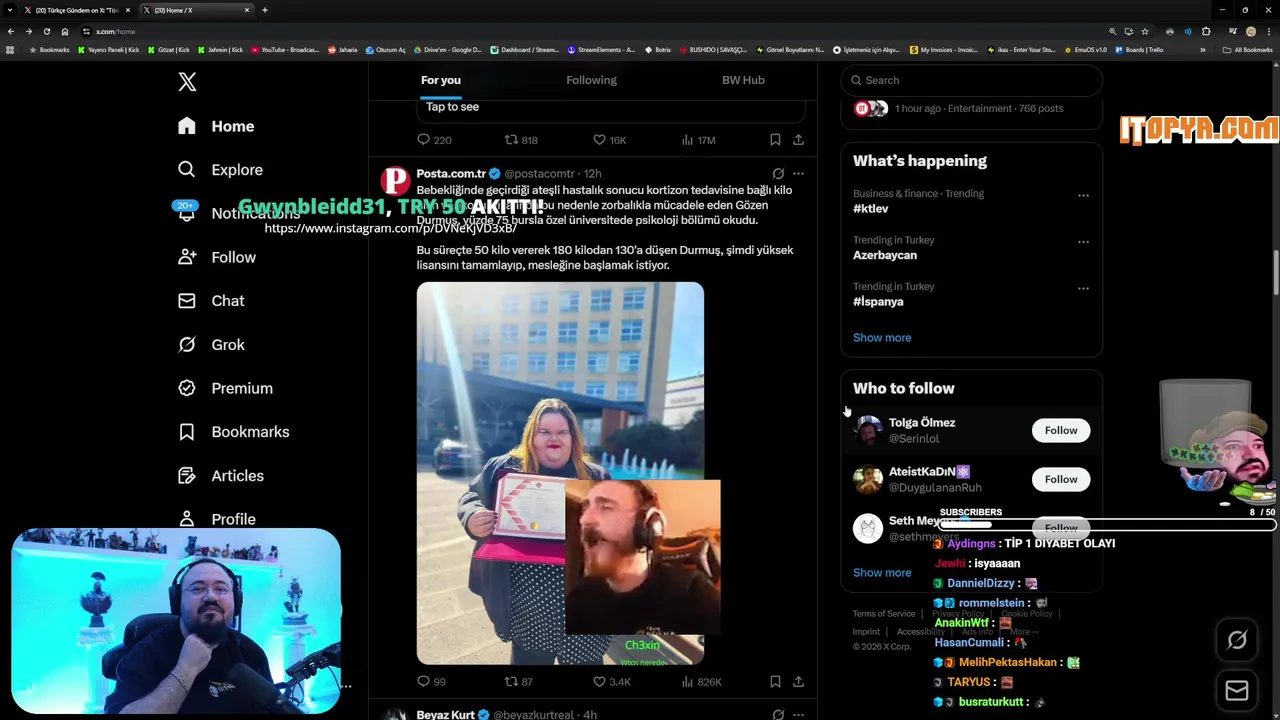Show more under Who to follow

tap(882, 573)
